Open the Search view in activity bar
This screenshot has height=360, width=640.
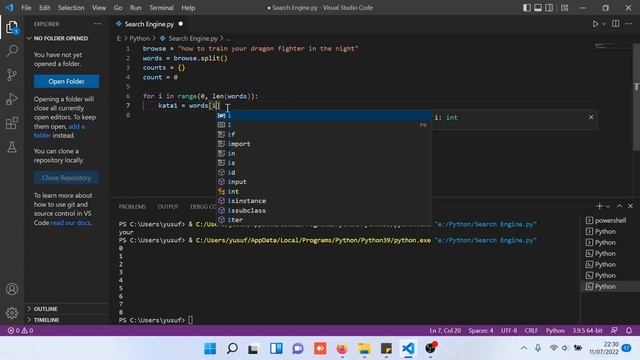[x=12, y=51]
